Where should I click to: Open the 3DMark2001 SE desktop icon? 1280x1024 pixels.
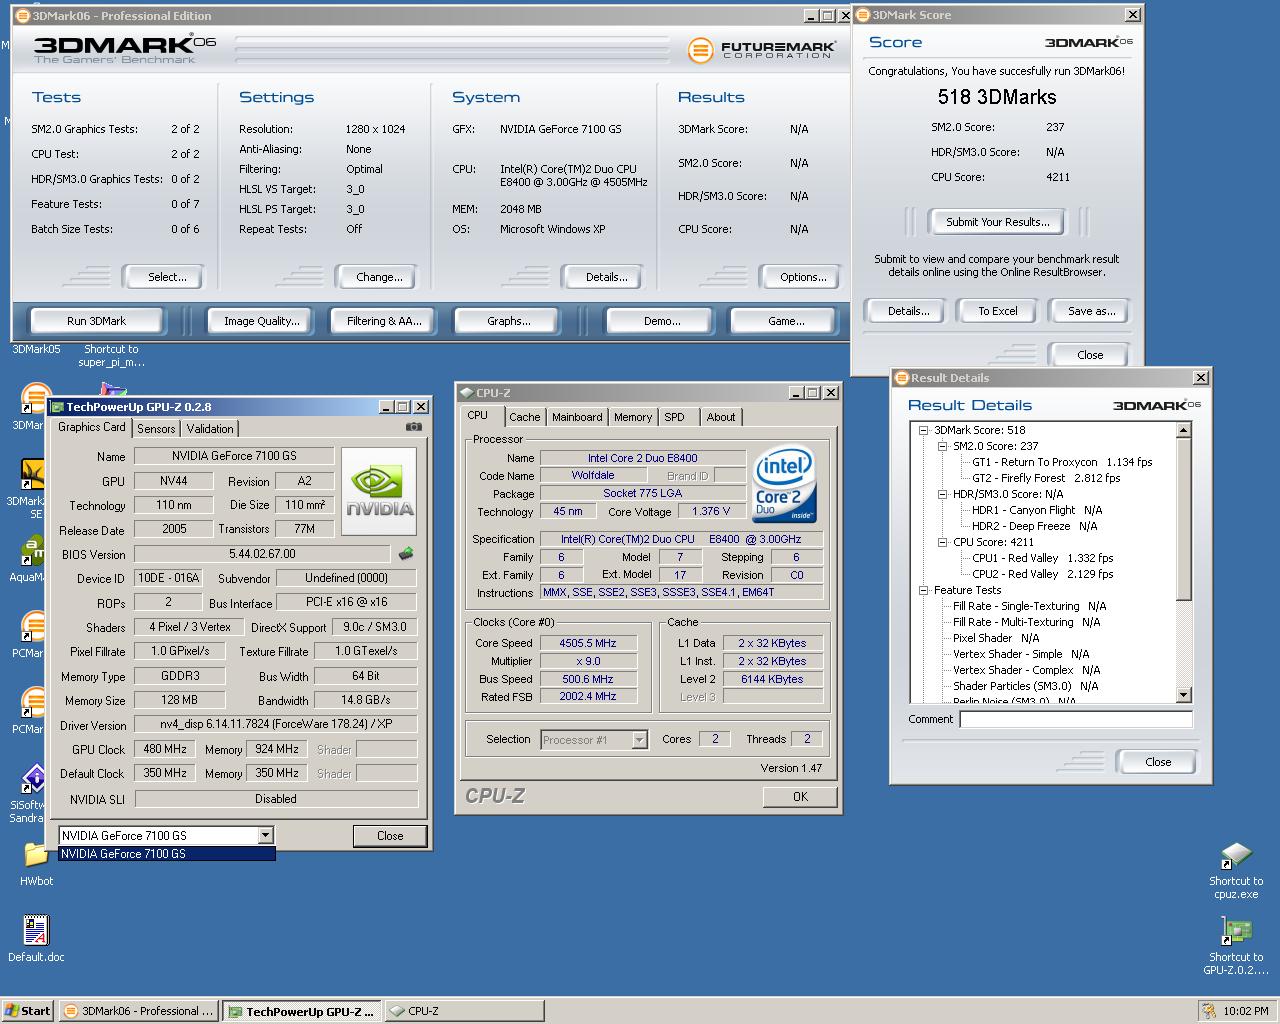32,475
